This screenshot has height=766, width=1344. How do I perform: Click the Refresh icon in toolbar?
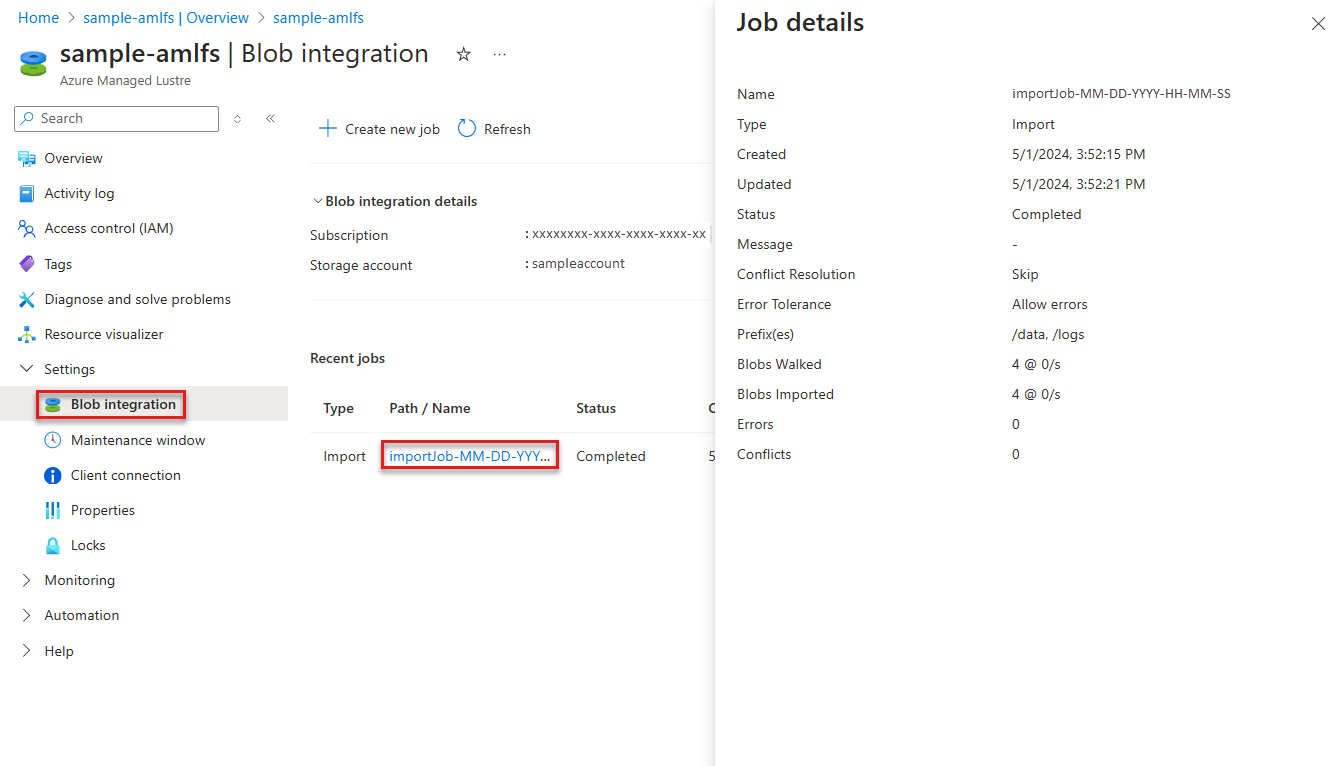click(467, 129)
